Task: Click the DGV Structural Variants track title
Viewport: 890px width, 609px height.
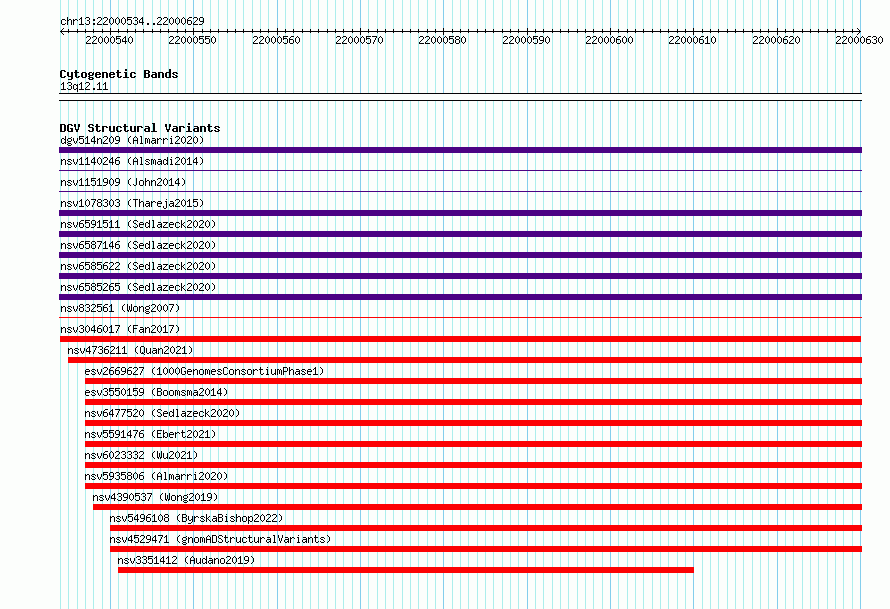Action: 140,128
